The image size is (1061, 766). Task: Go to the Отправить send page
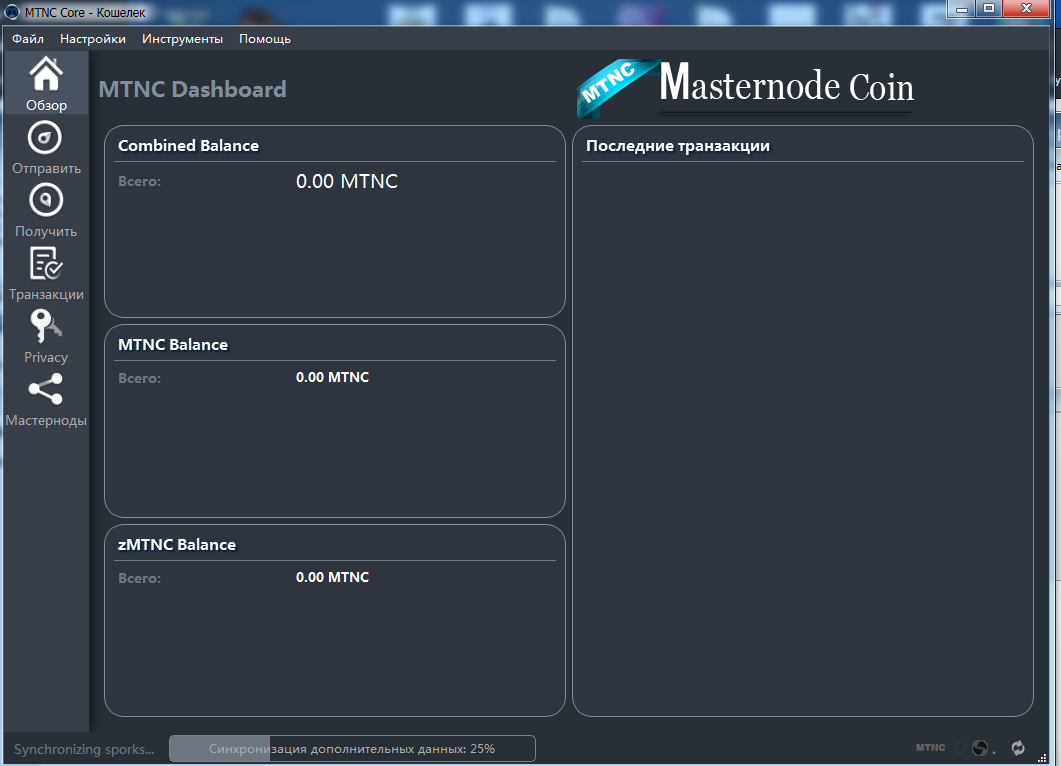[46, 147]
